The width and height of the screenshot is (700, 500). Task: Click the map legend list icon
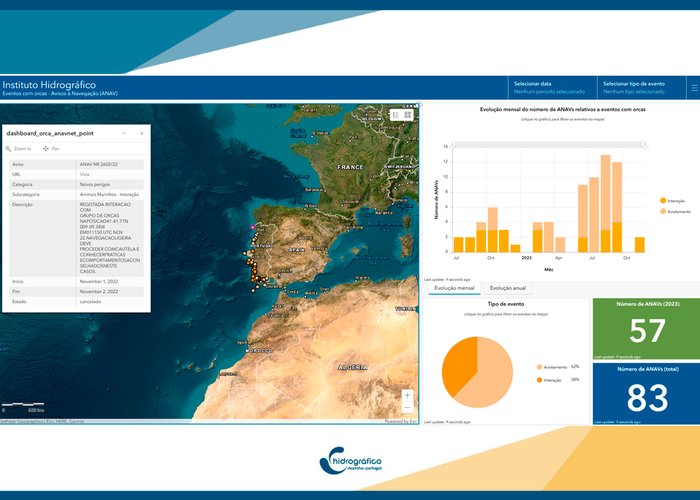pyautogui.click(x=395, y=116)
